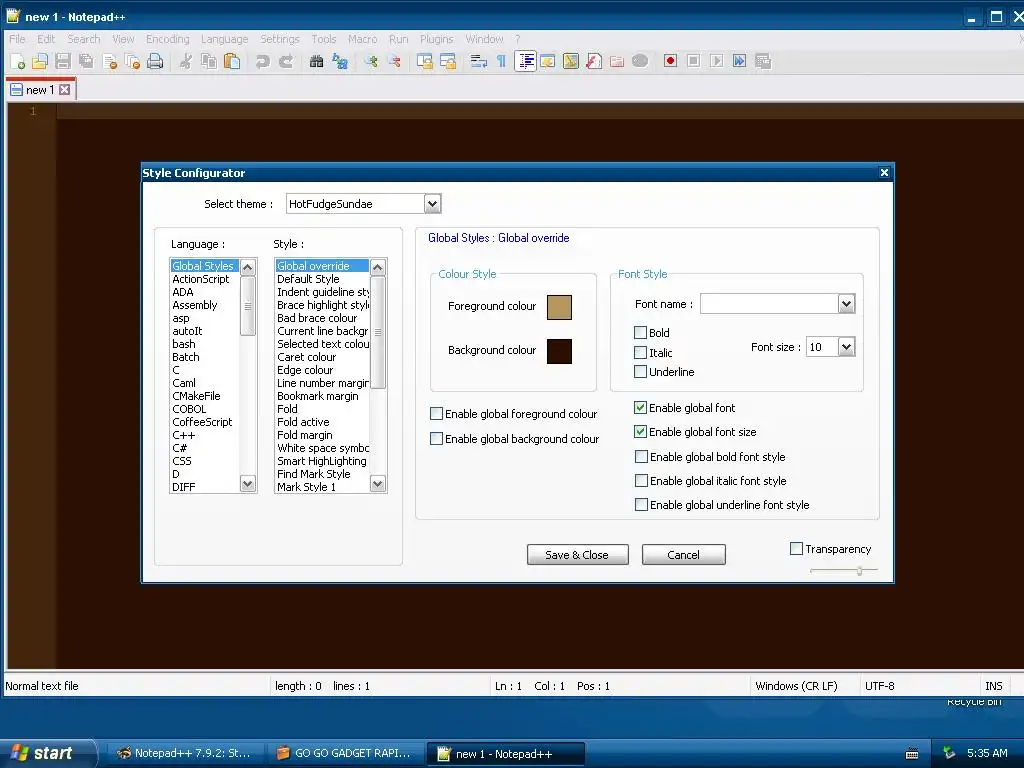
Task: Click Save Recorded Macro icon
Action: click(x=763, y=61)
